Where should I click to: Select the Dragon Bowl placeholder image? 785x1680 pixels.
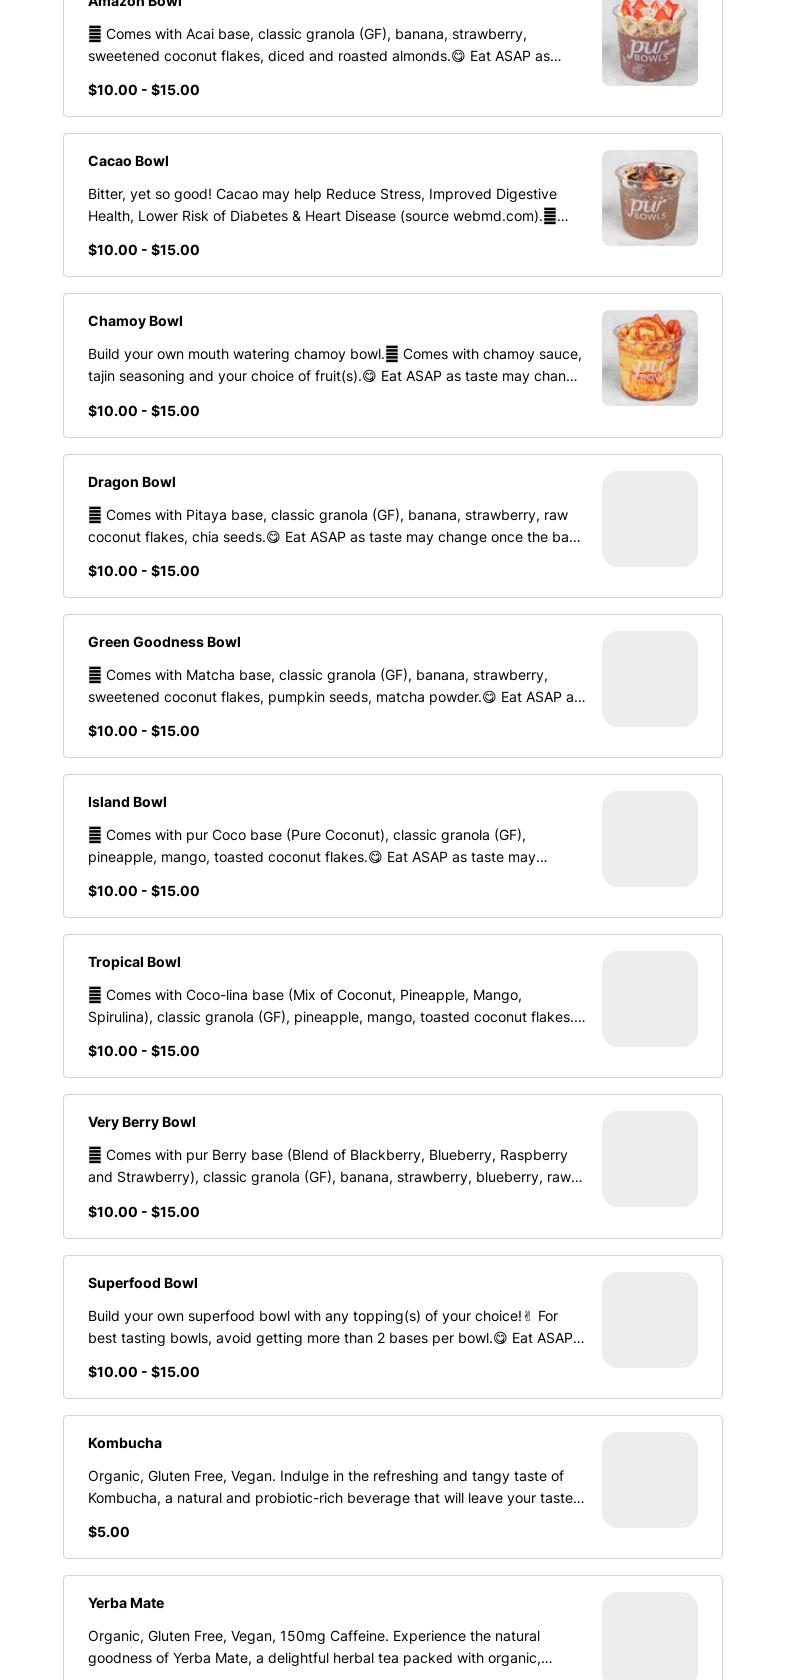(649, 519)
